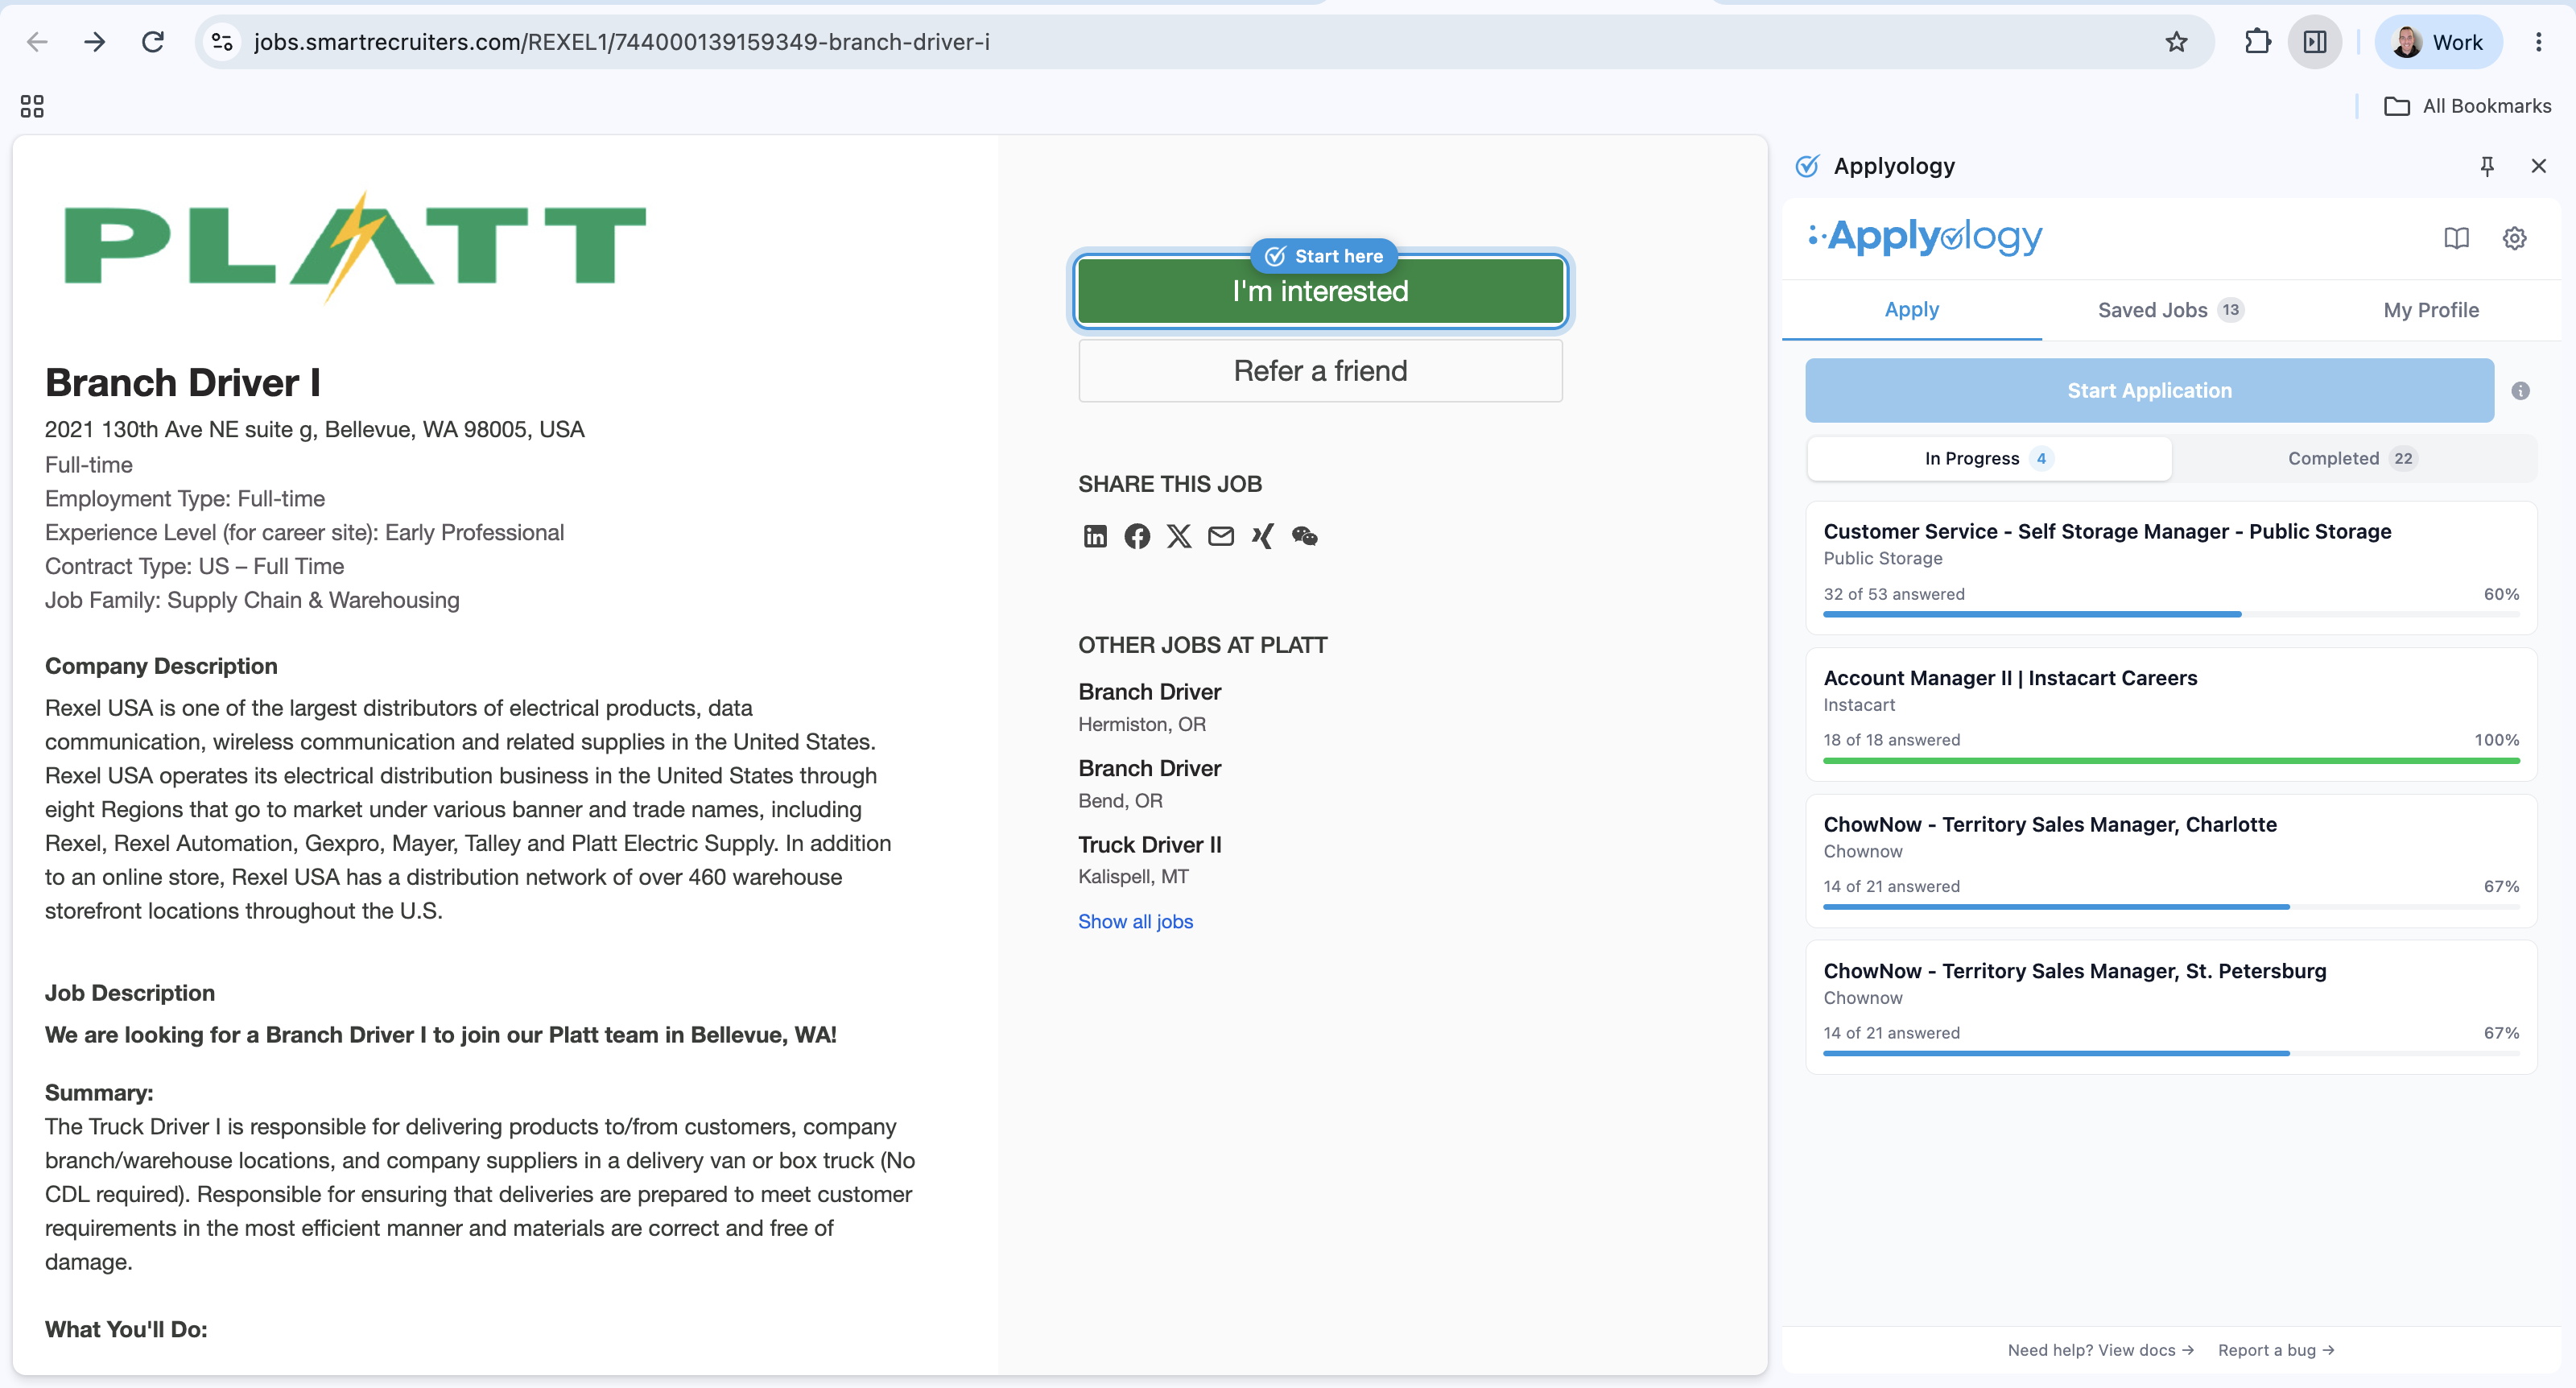Viewport: 2576px width, 1388px height.
Task: Bookmark this page with star icon
Action: pyautogui.click(x=2176, y=42)
